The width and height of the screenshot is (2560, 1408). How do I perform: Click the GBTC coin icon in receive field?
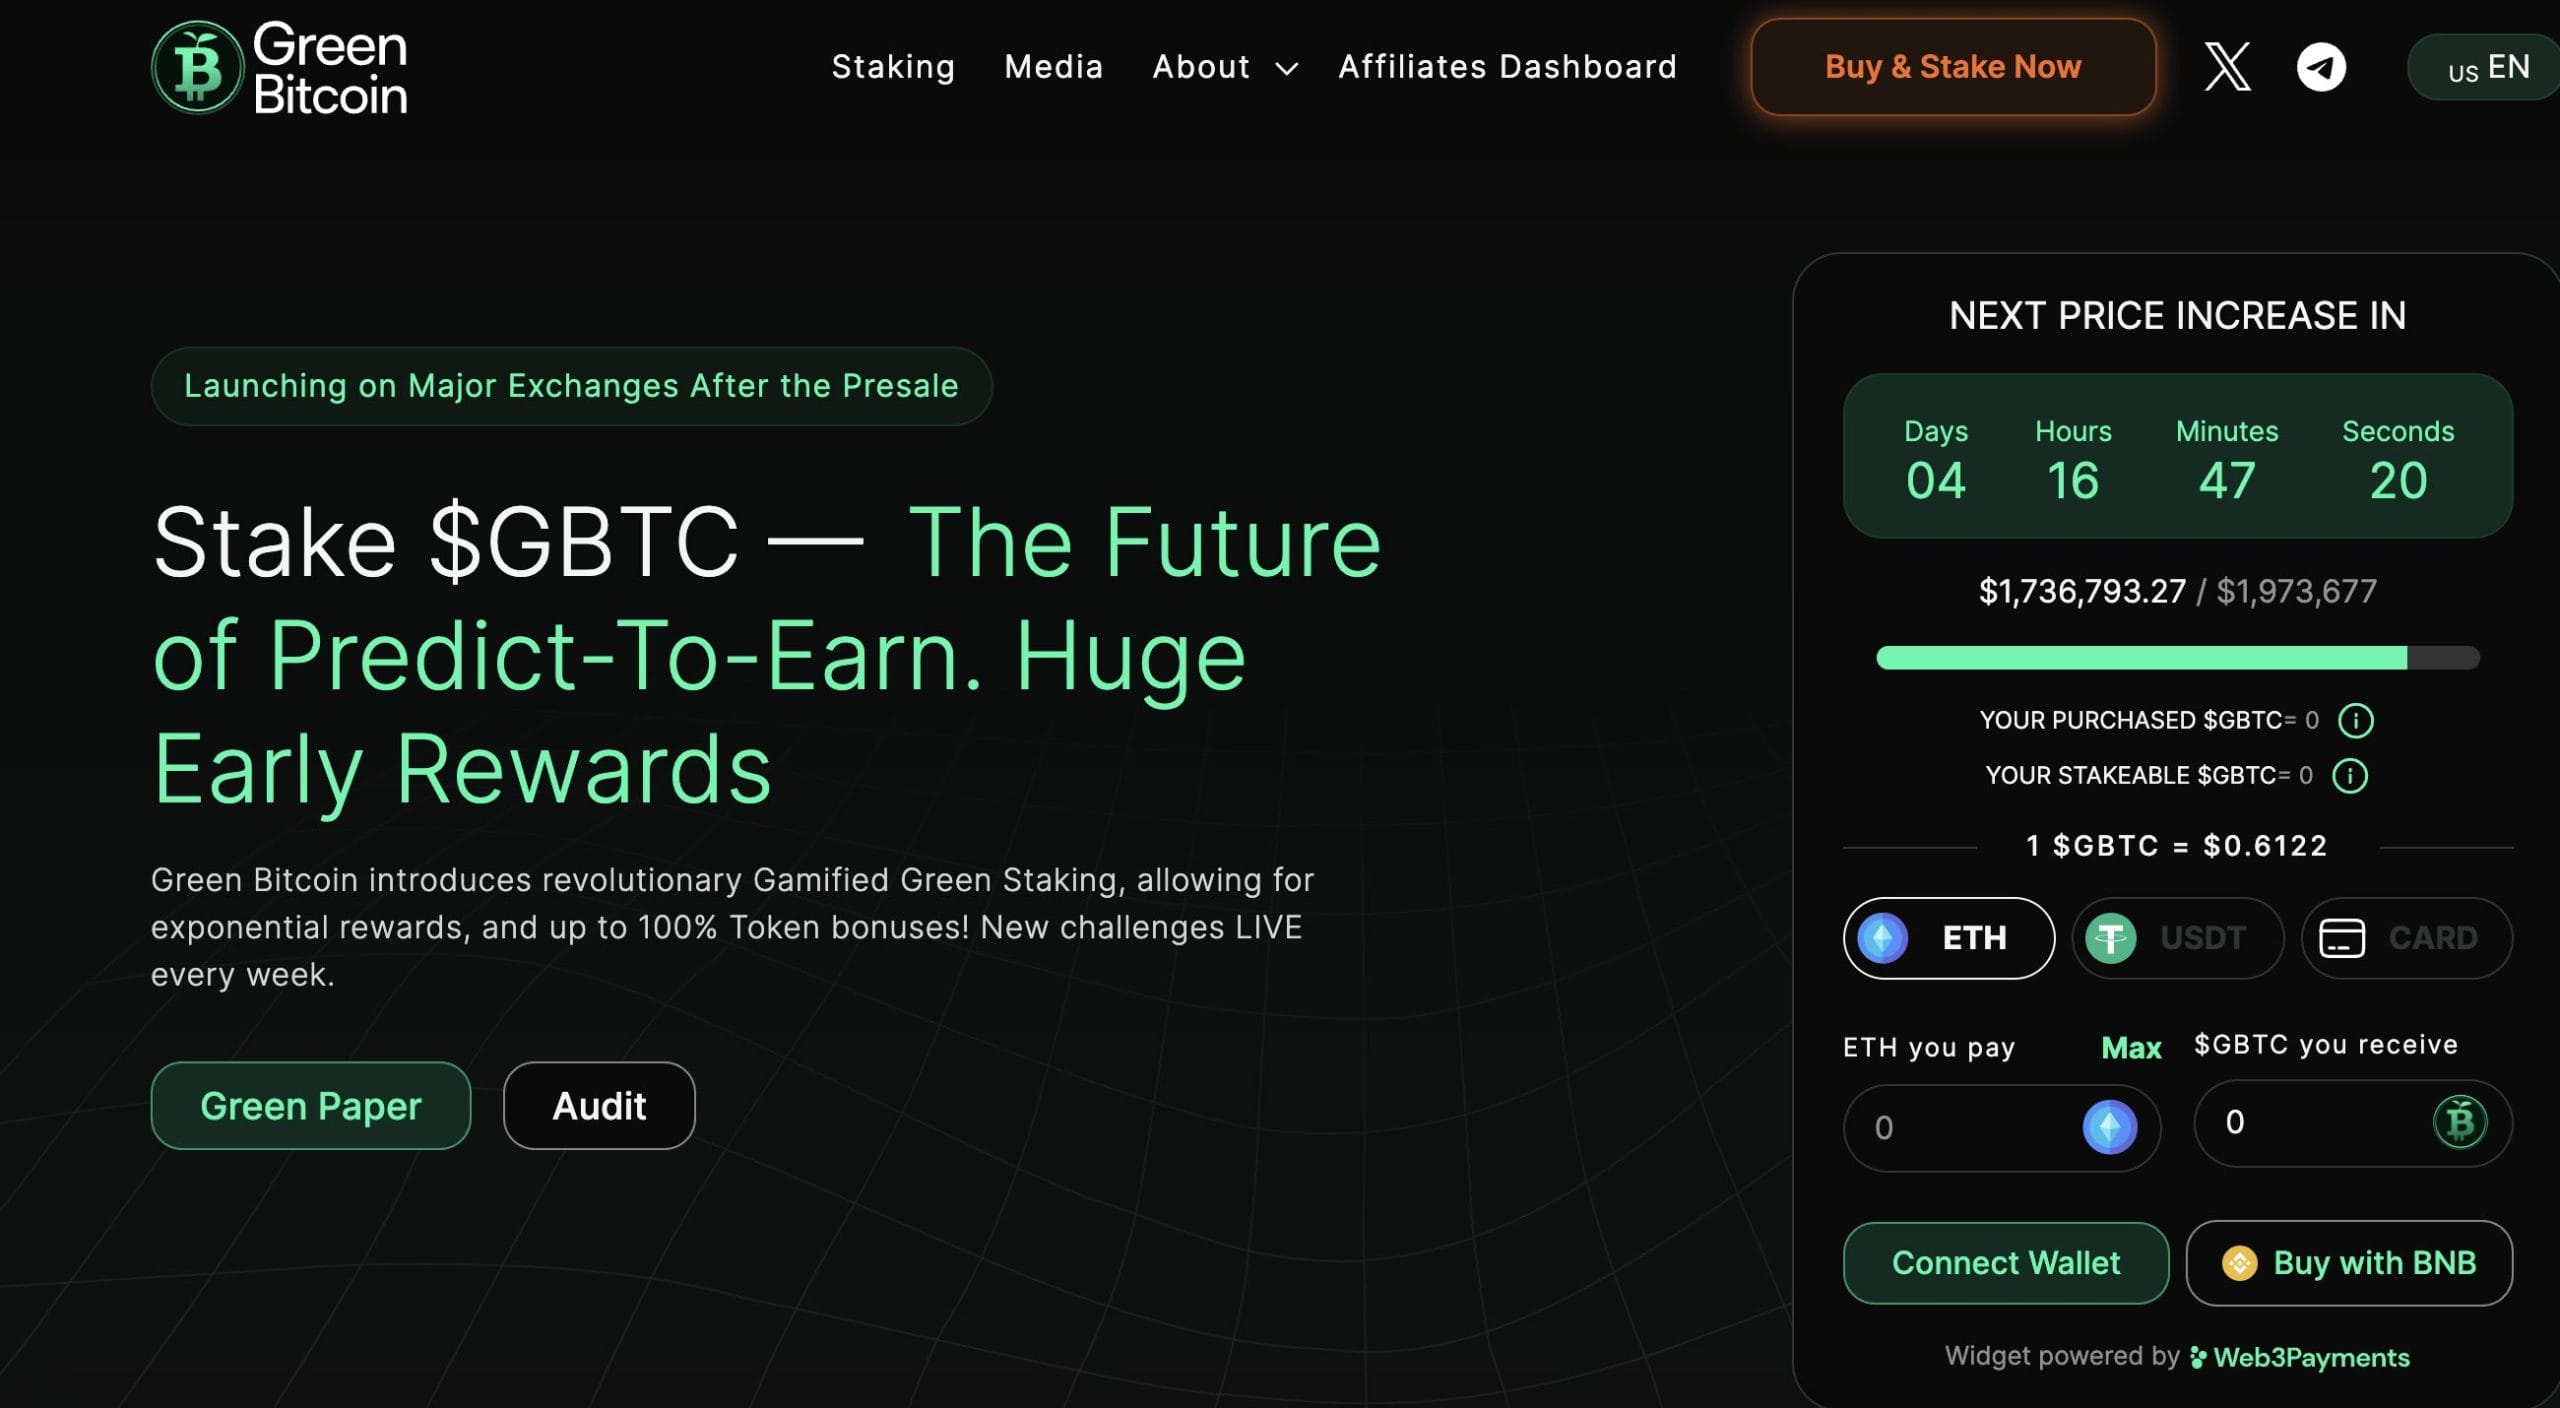coord(2459,1122)
